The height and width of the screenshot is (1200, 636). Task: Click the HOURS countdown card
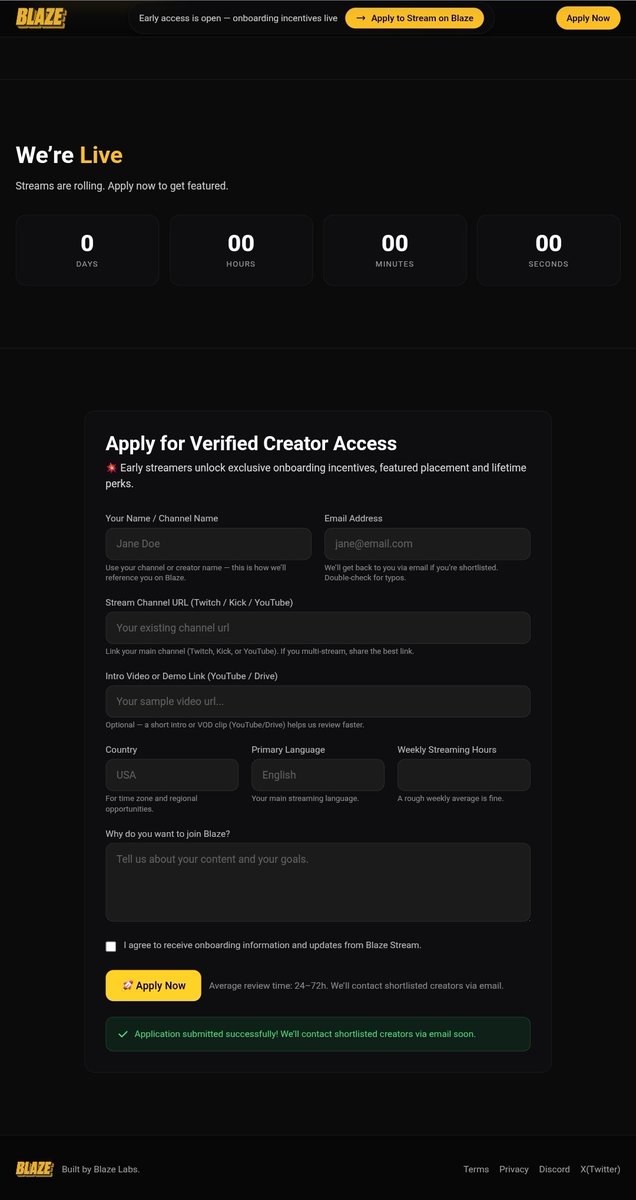click(241, 250)
